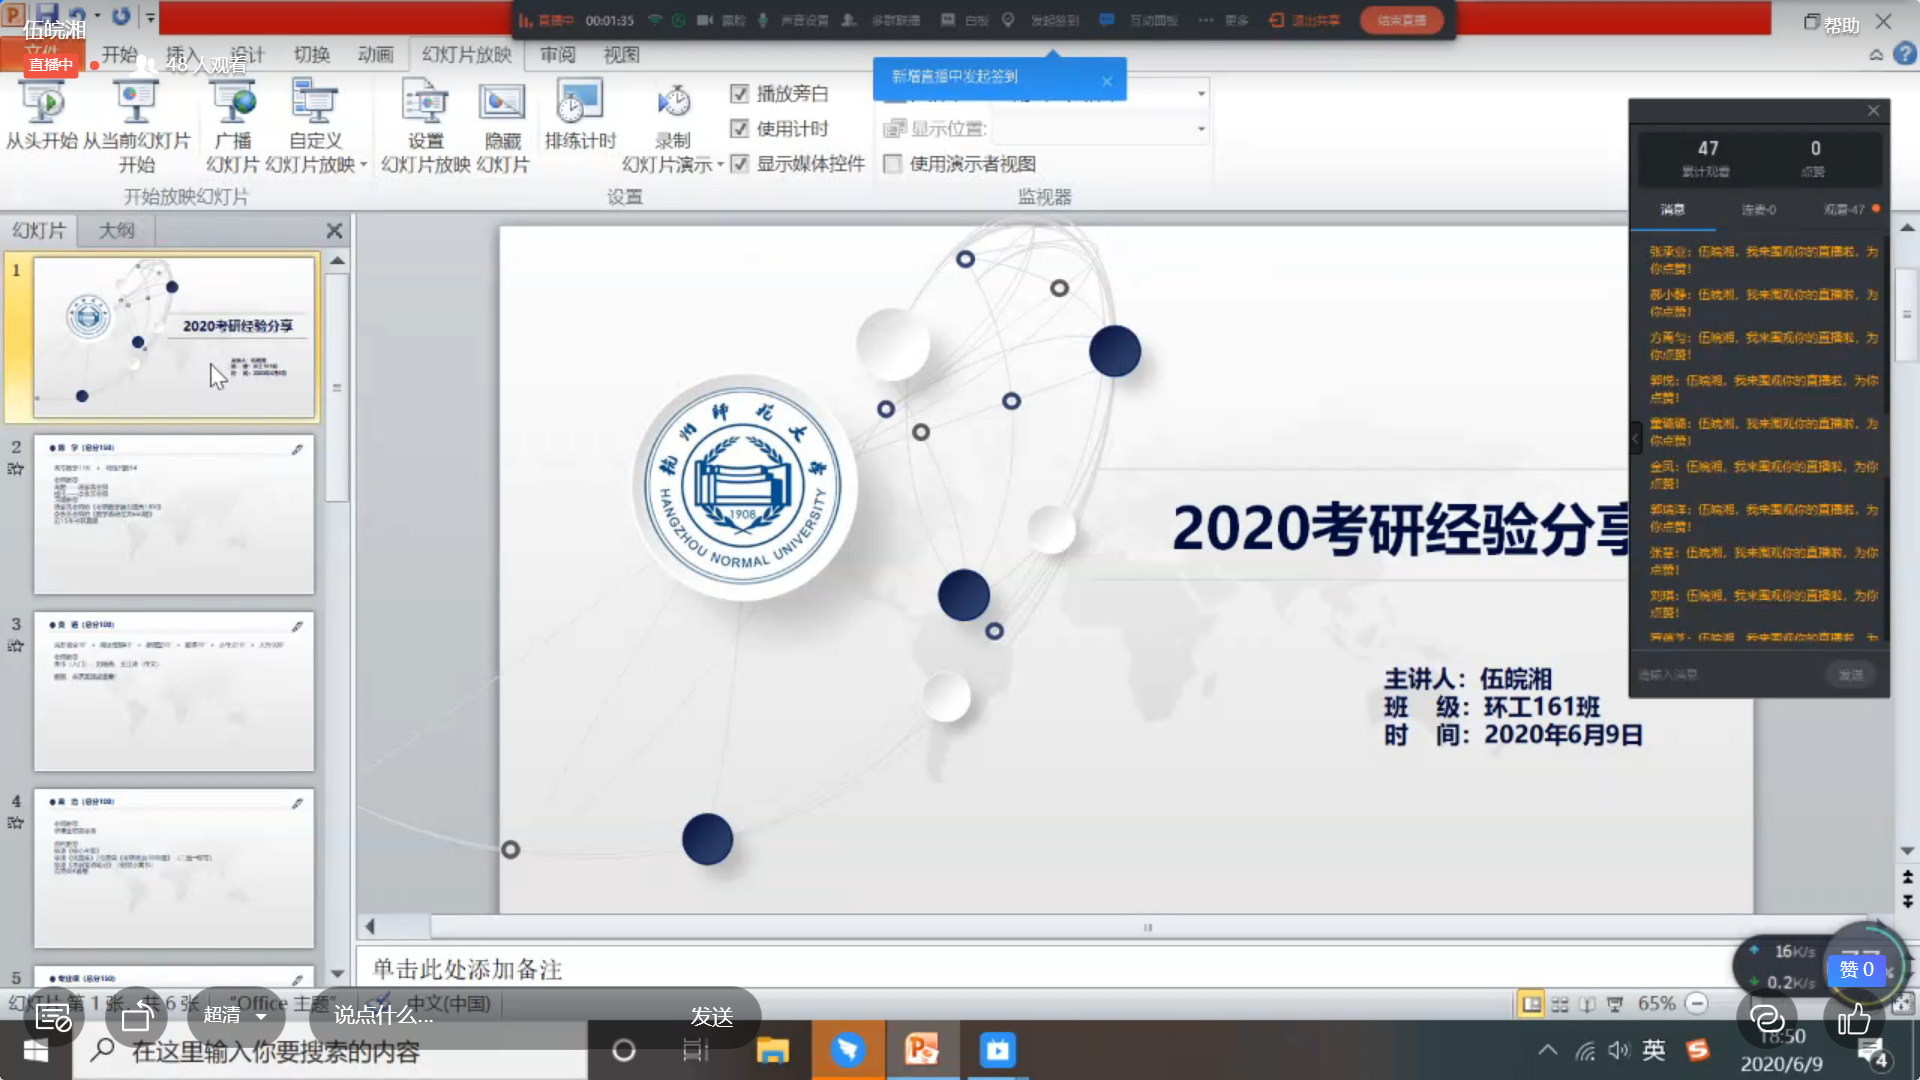Switch to the Outline (大纲) pane tab
Screen dimensions: 1920x1080
[x=116, y=230]
